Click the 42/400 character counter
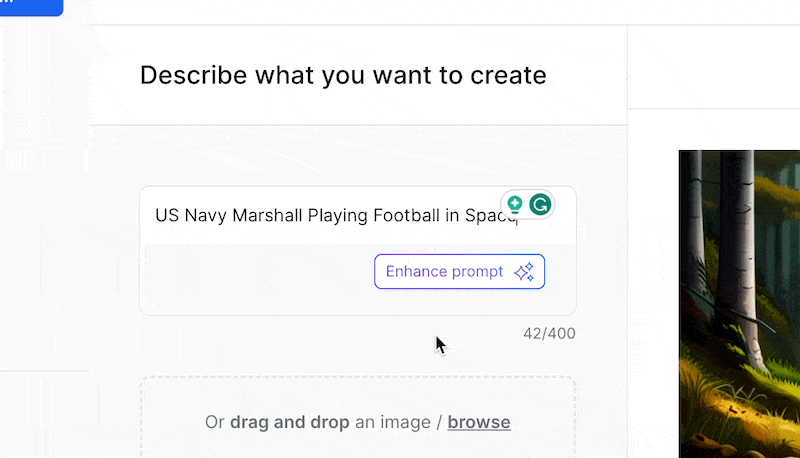800x458 pixels. coord(549,333)
